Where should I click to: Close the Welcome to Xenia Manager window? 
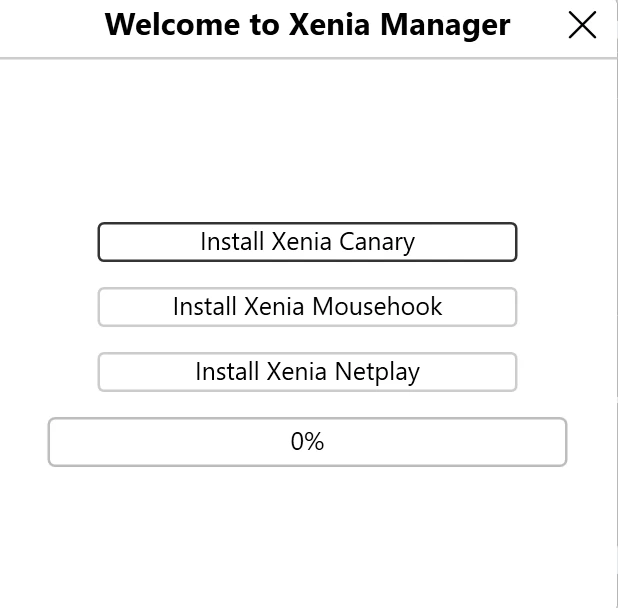point(582,26)
